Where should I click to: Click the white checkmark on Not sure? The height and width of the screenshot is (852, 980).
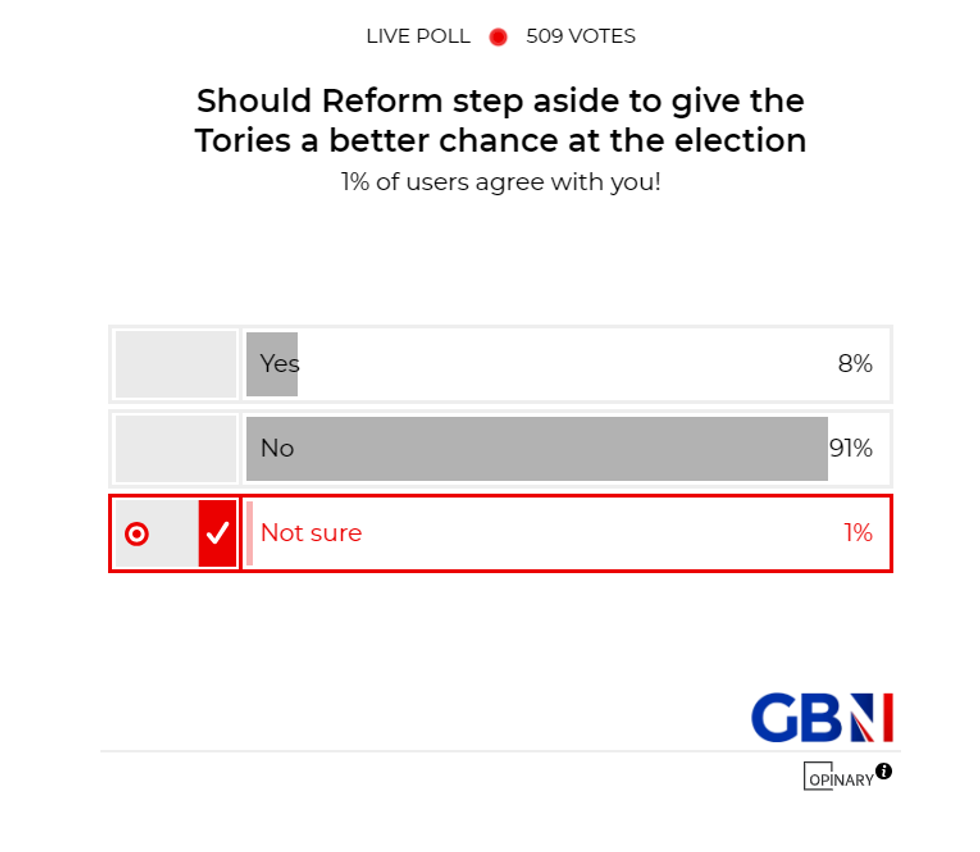[x=217, y=534]
